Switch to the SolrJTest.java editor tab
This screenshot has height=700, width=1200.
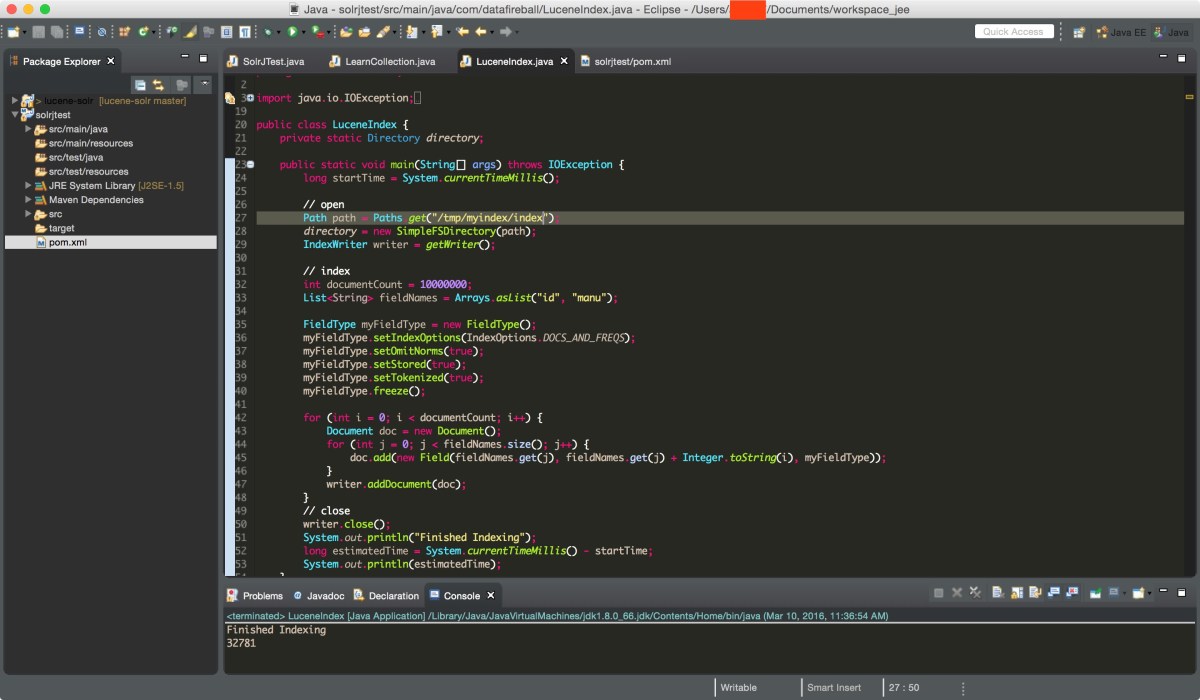point(272,61)
